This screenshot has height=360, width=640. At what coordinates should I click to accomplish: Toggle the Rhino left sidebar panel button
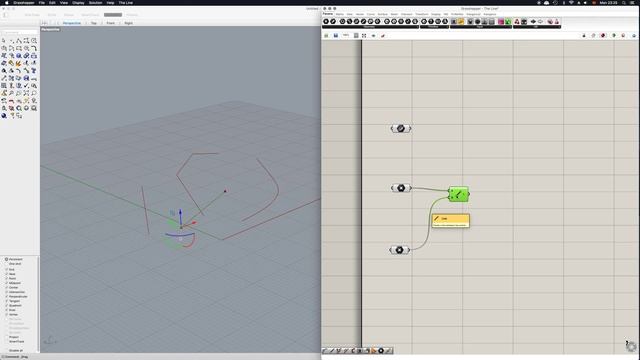click(x=6, y=15)
